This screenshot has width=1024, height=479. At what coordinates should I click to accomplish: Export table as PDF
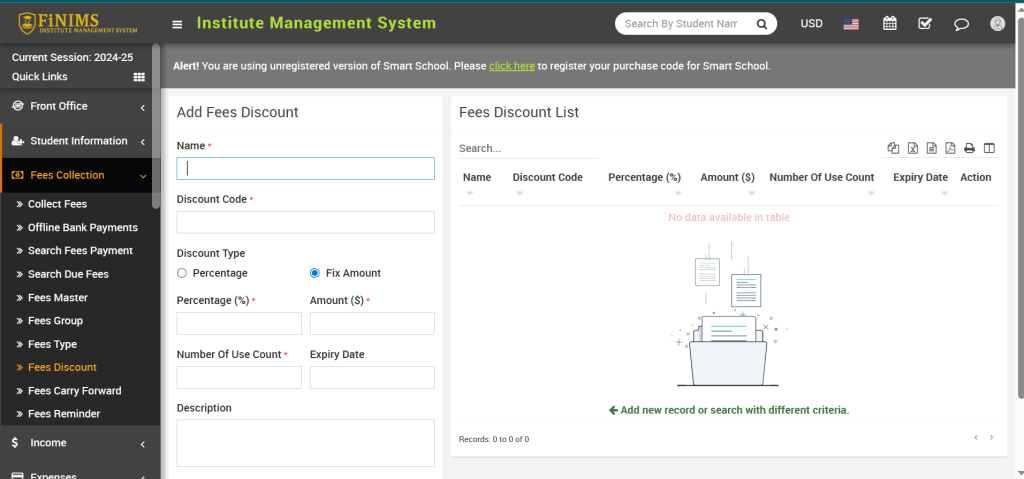click(x=950, y=148)
